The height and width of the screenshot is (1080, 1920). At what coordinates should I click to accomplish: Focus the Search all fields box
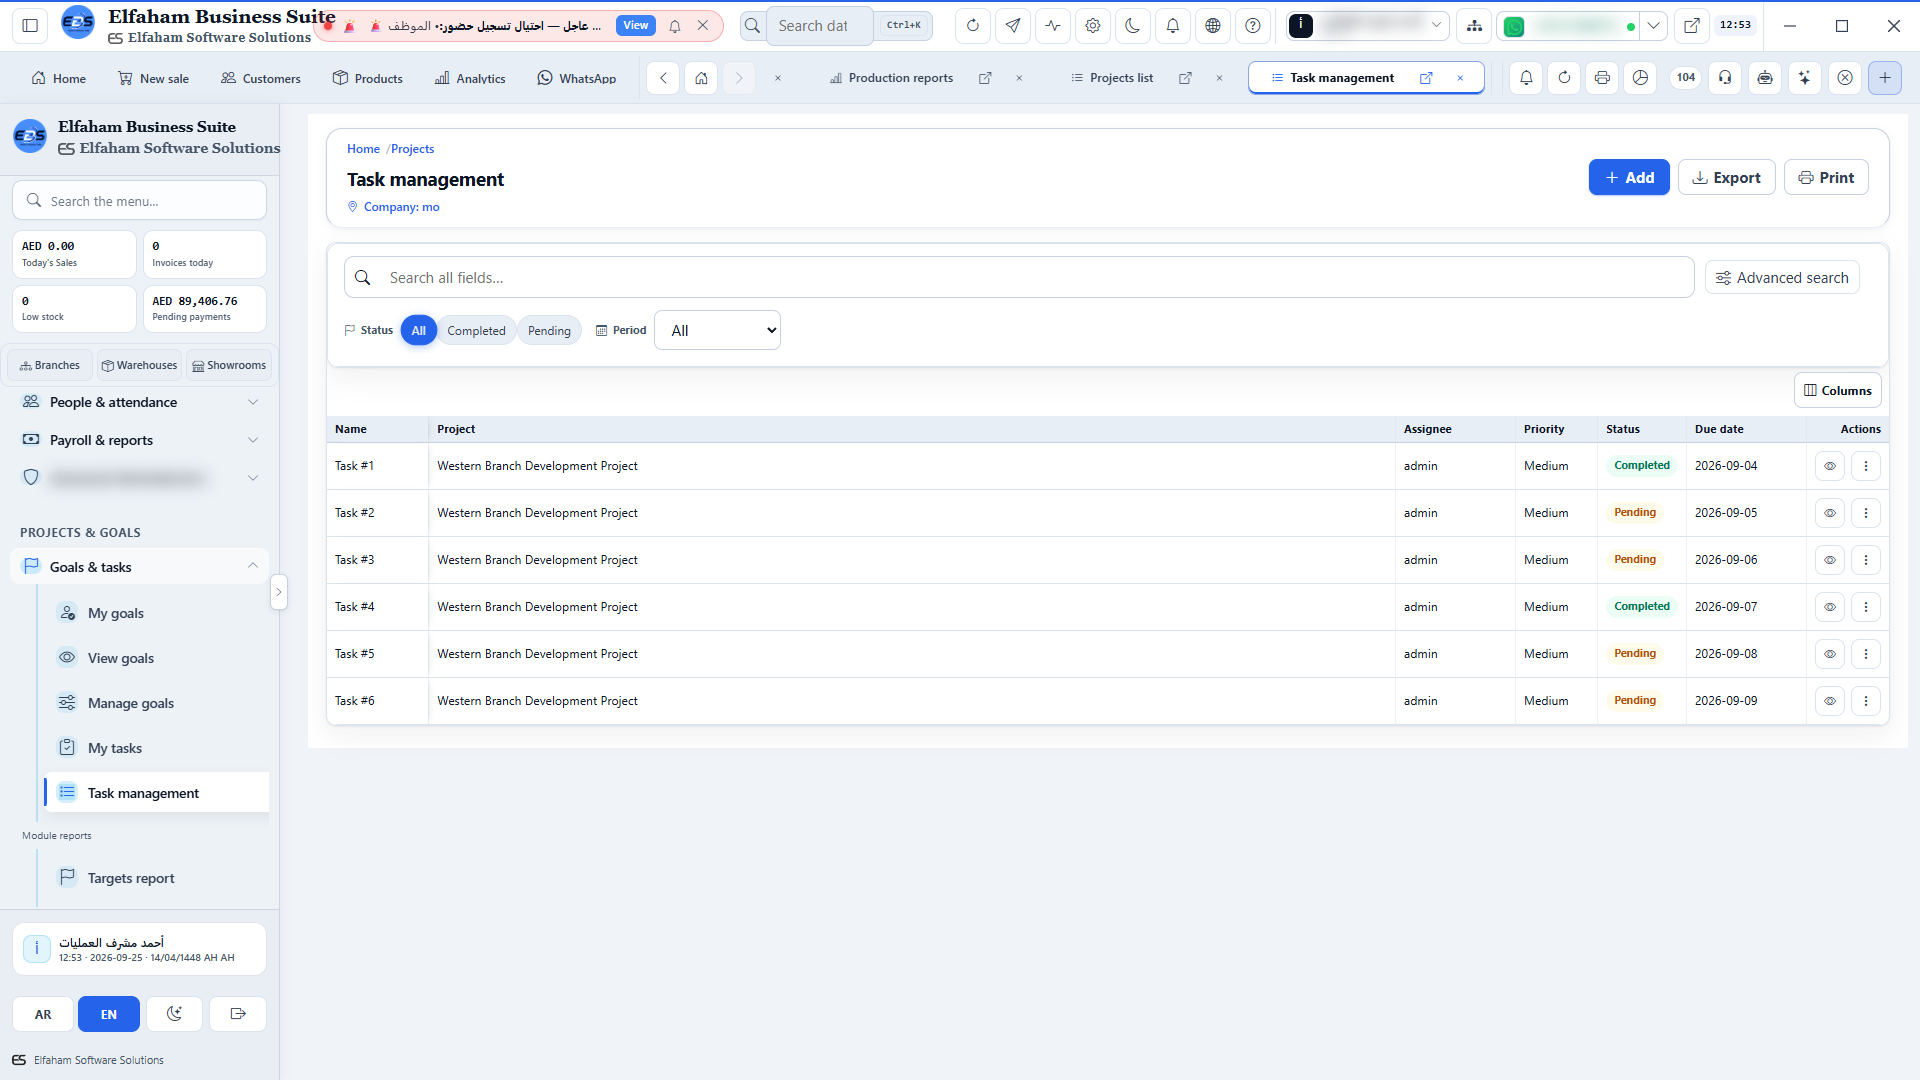pos(1019,278)
